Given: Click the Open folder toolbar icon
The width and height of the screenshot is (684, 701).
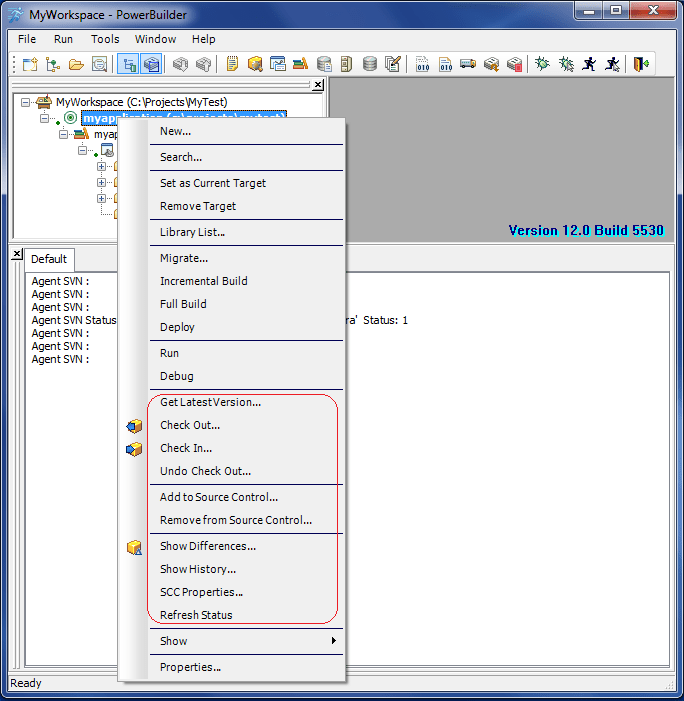Looking at the screenshot, I should coord(76,64).
